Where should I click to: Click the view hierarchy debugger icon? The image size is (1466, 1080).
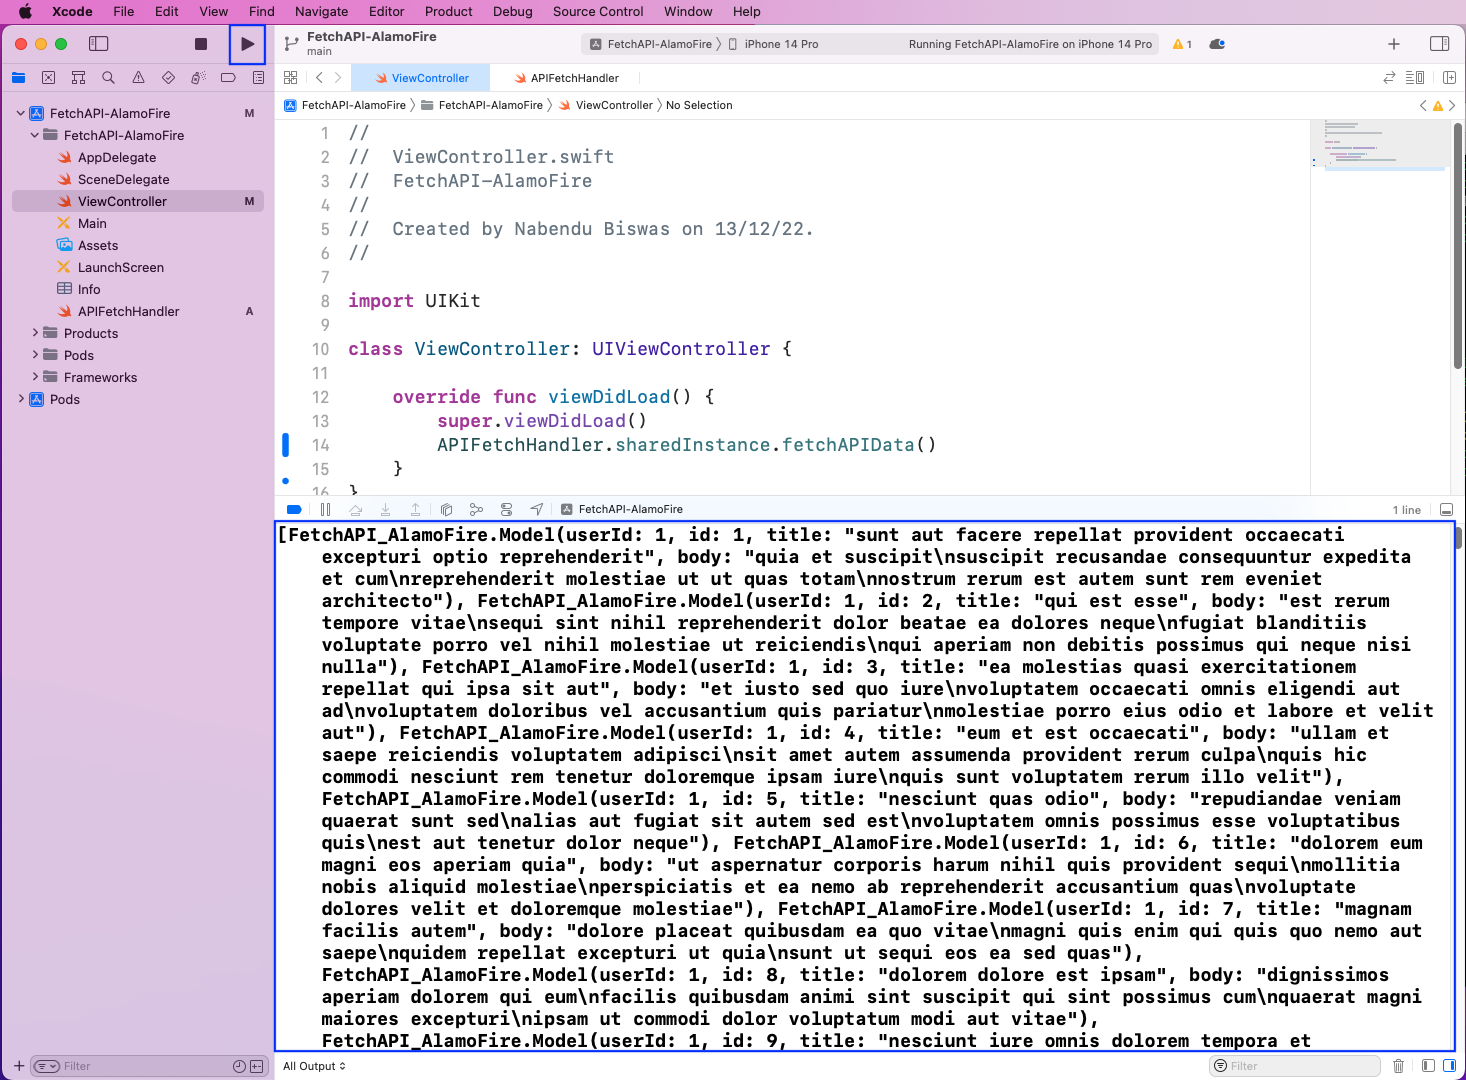pos(446,509)
